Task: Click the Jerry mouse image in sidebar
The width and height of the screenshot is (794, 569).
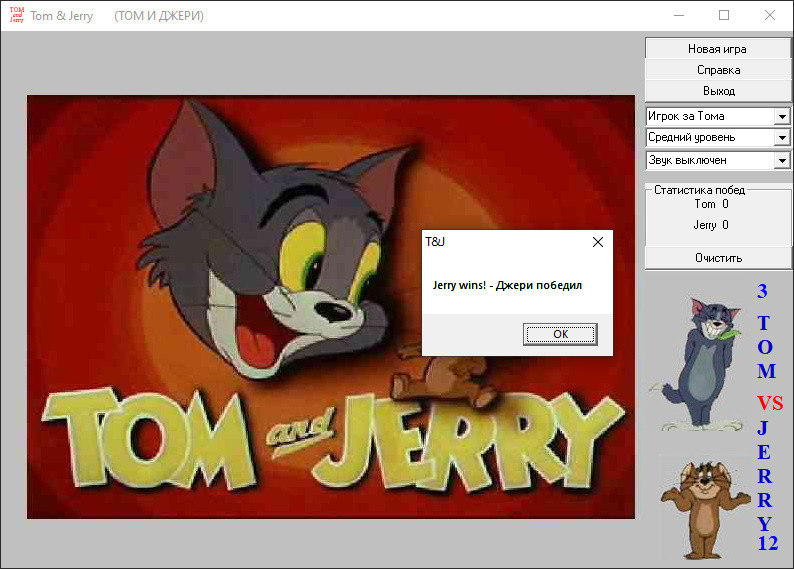Action: pyautogui.click(x=705, y=508)
